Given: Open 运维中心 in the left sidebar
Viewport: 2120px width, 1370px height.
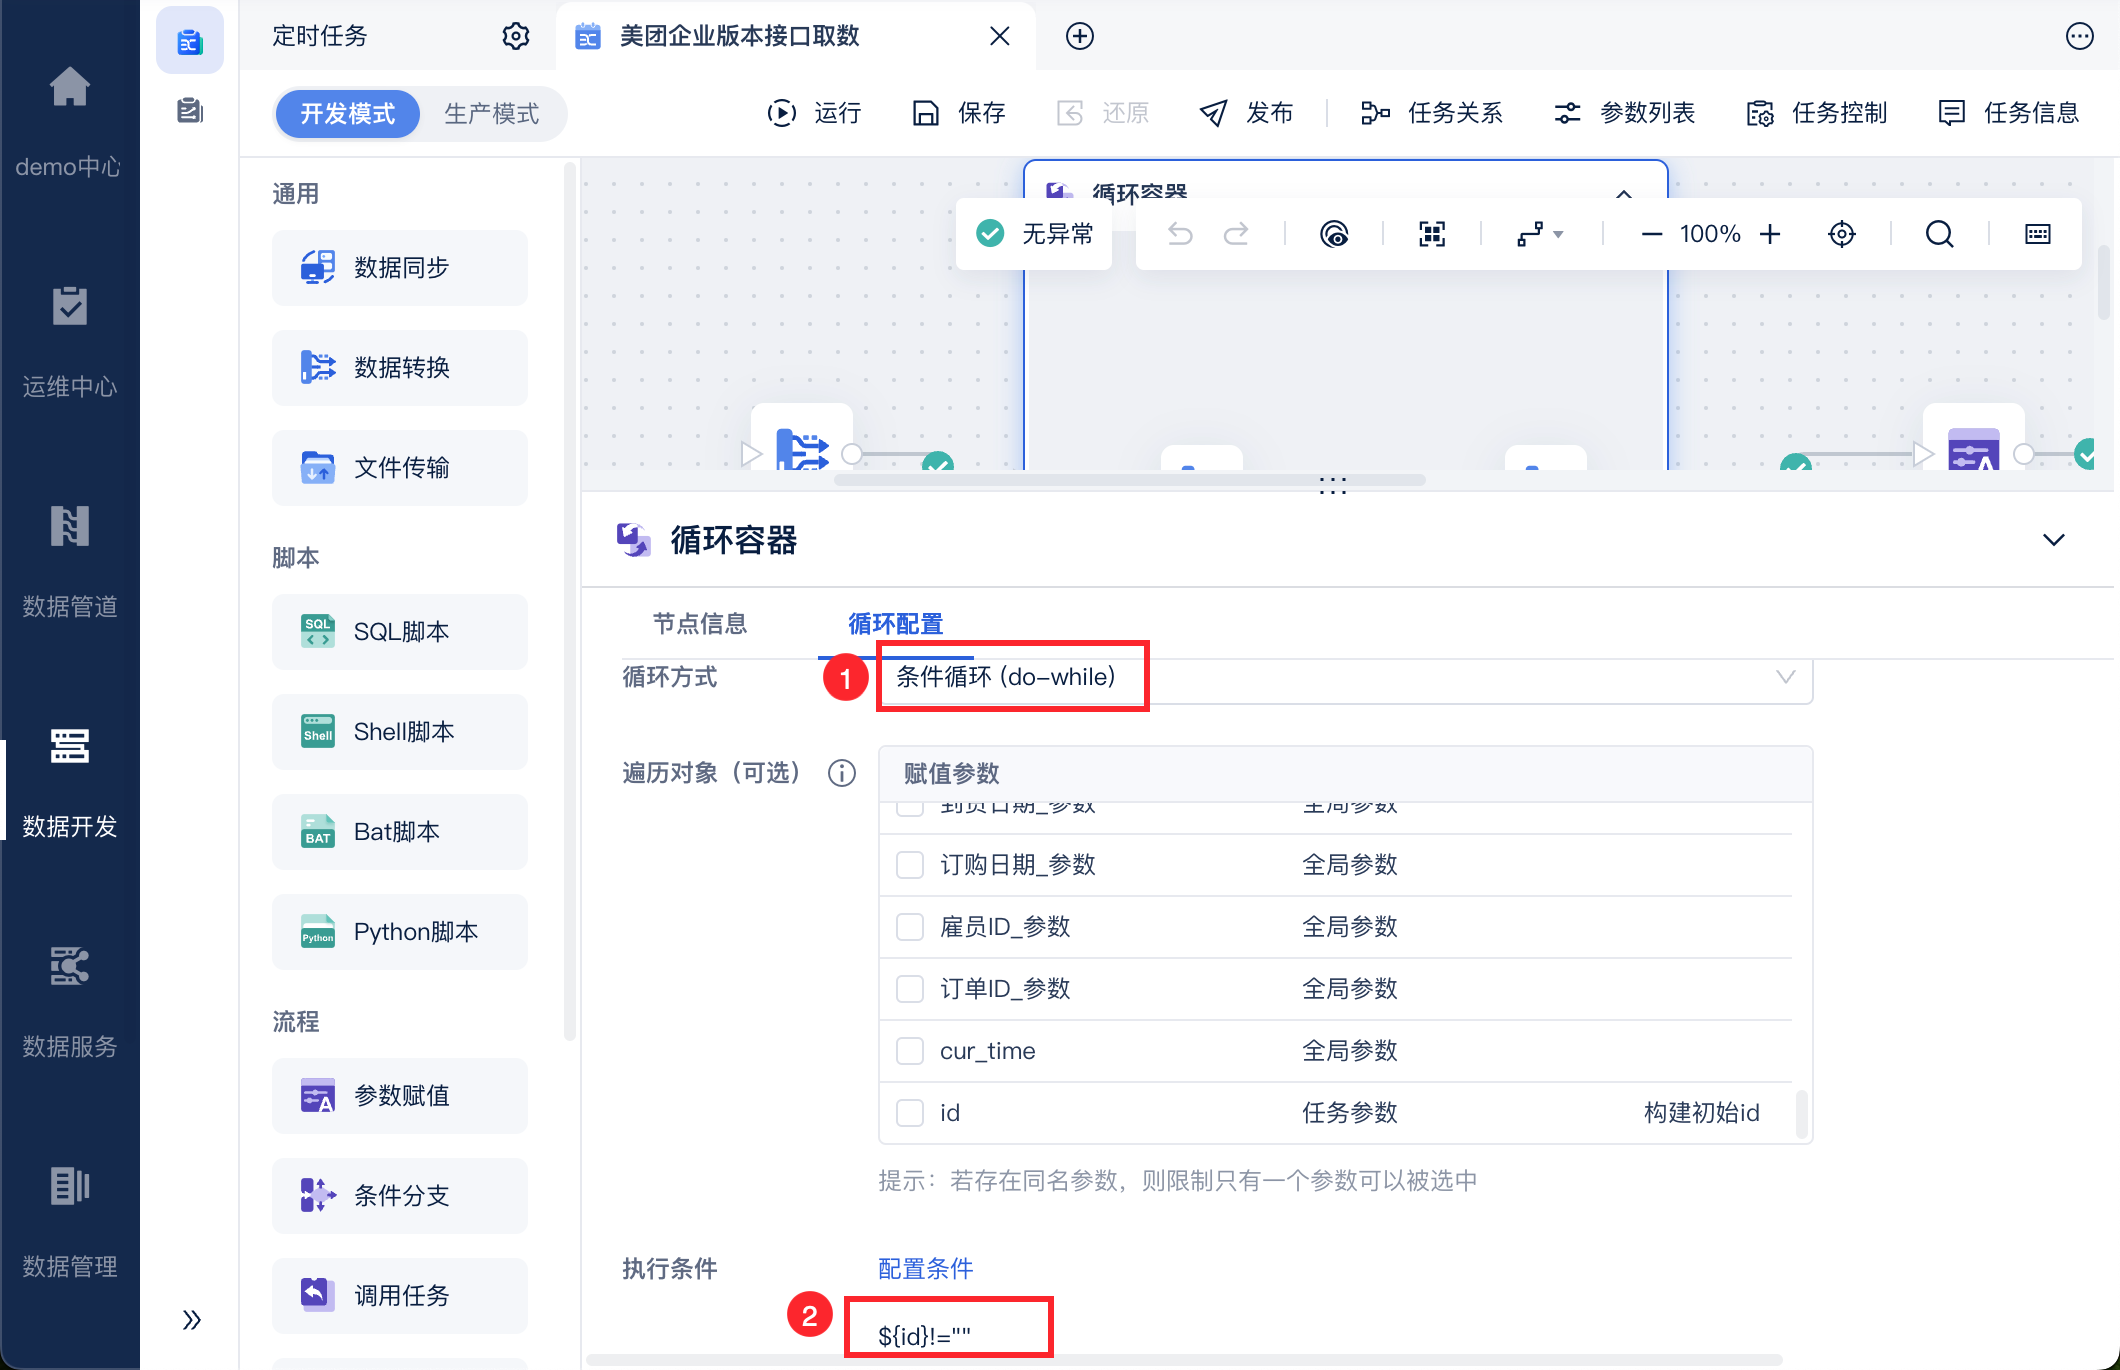Looking at the screenshot, I should click(70, 343).
